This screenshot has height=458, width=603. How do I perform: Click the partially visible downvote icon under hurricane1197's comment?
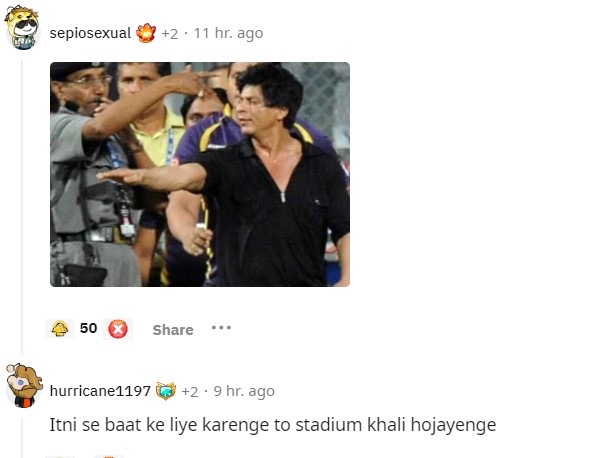click(x=109, y=456)
